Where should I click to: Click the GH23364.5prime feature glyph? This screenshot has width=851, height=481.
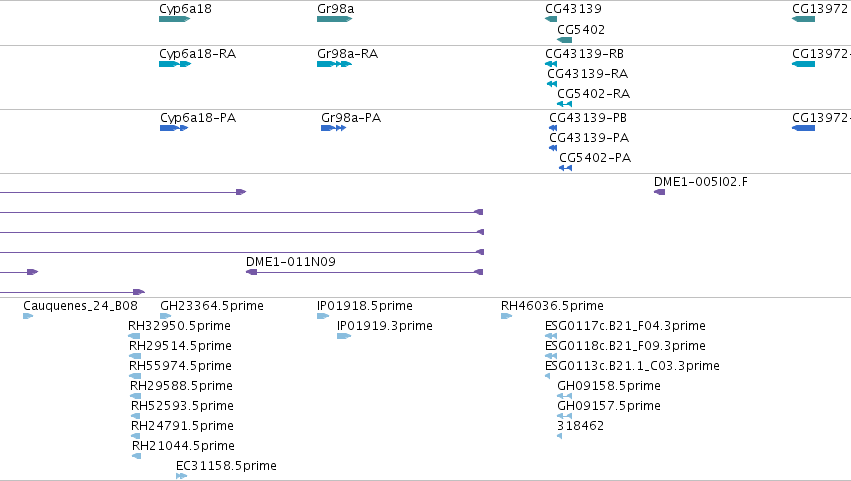coord(166,316)
